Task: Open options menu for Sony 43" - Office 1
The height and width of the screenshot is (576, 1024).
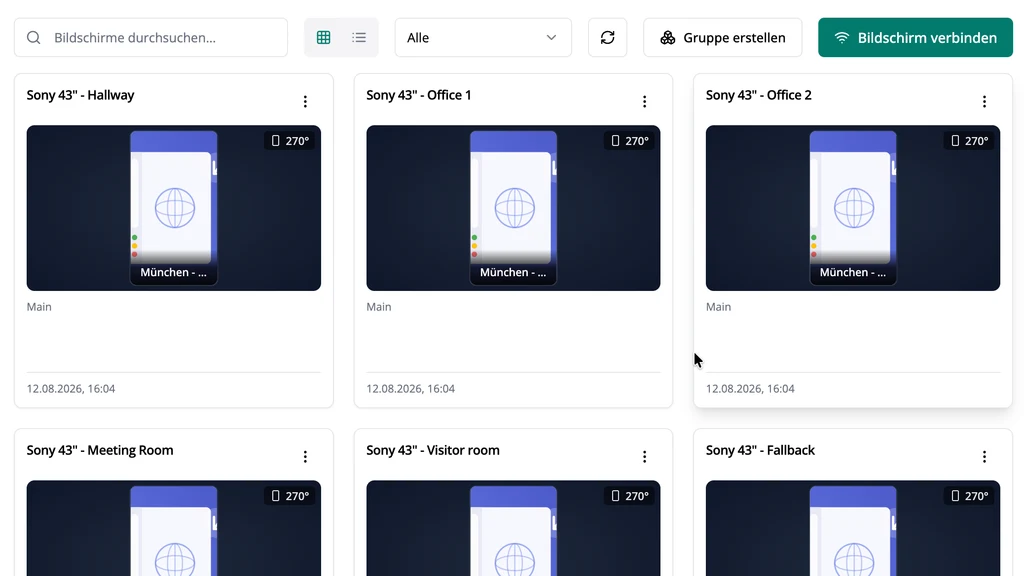Action: click(x=645, y=101)
